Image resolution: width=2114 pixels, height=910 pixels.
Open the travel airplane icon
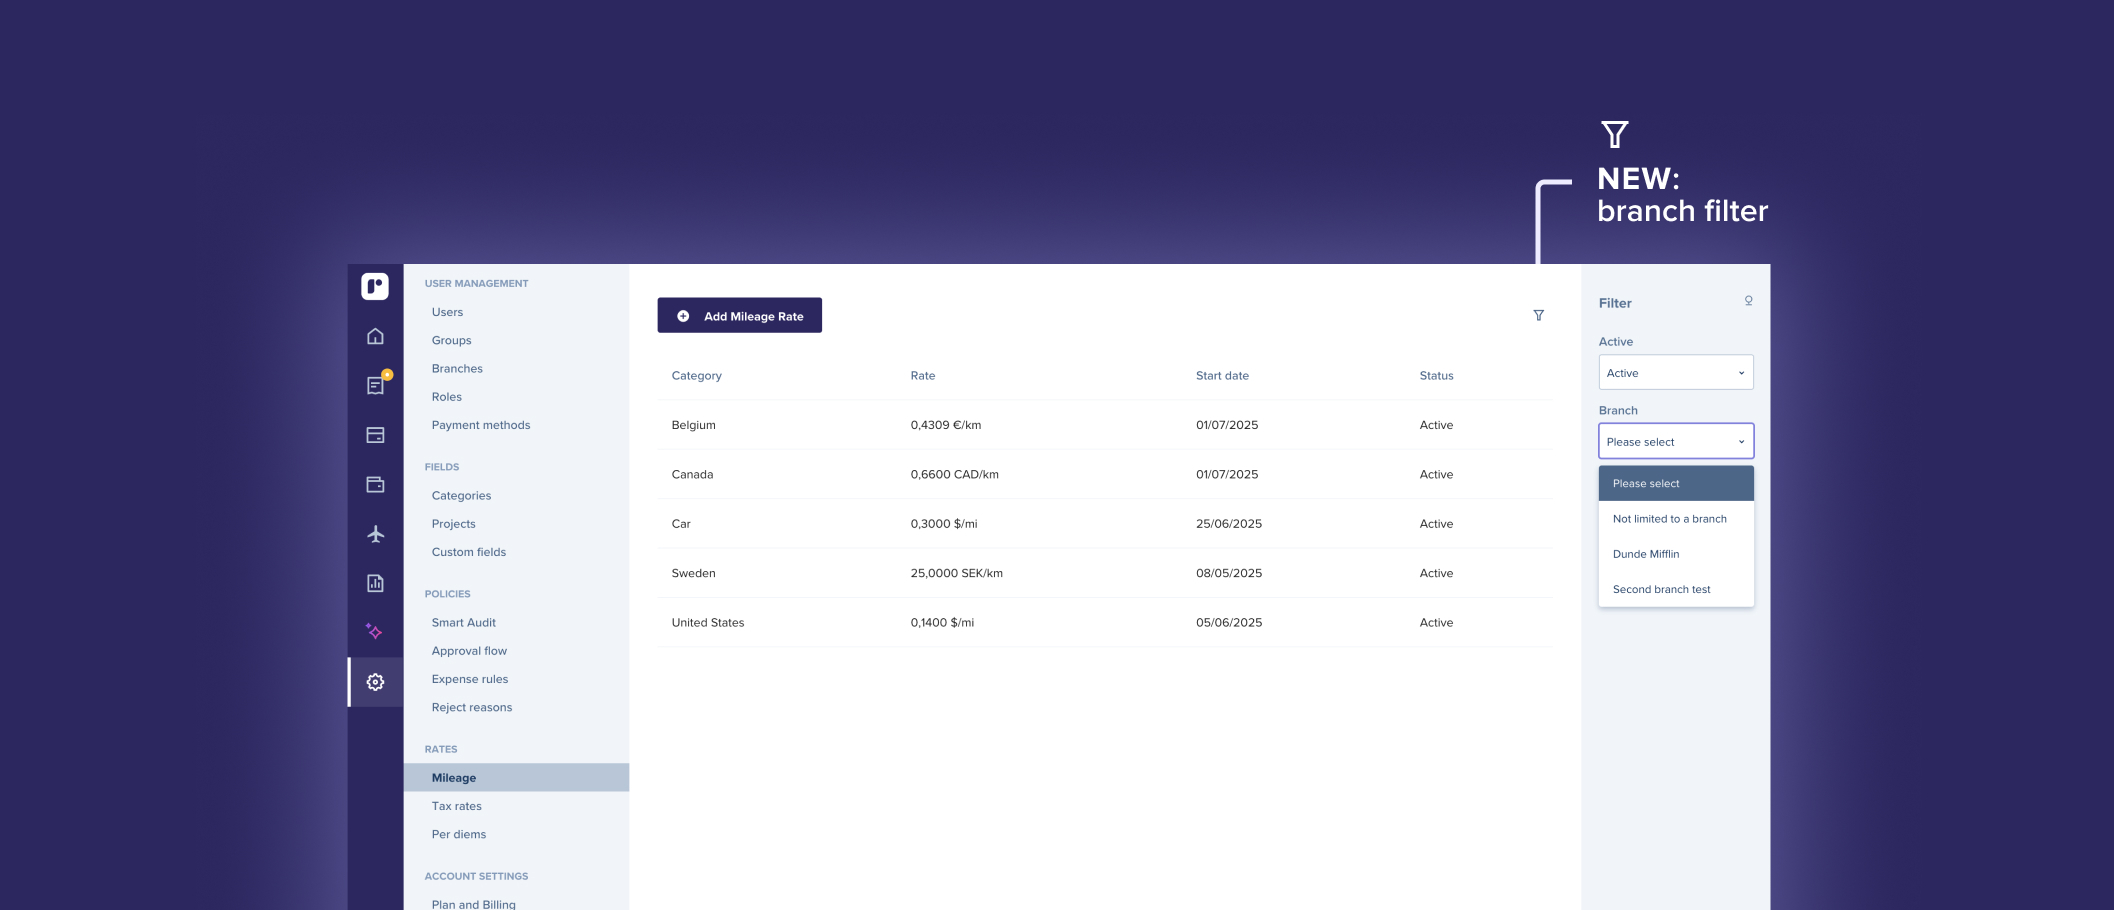(375, 534)
